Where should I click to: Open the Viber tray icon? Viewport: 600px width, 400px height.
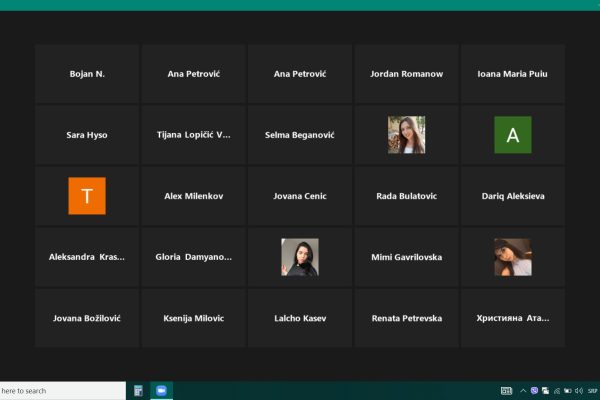534,390
